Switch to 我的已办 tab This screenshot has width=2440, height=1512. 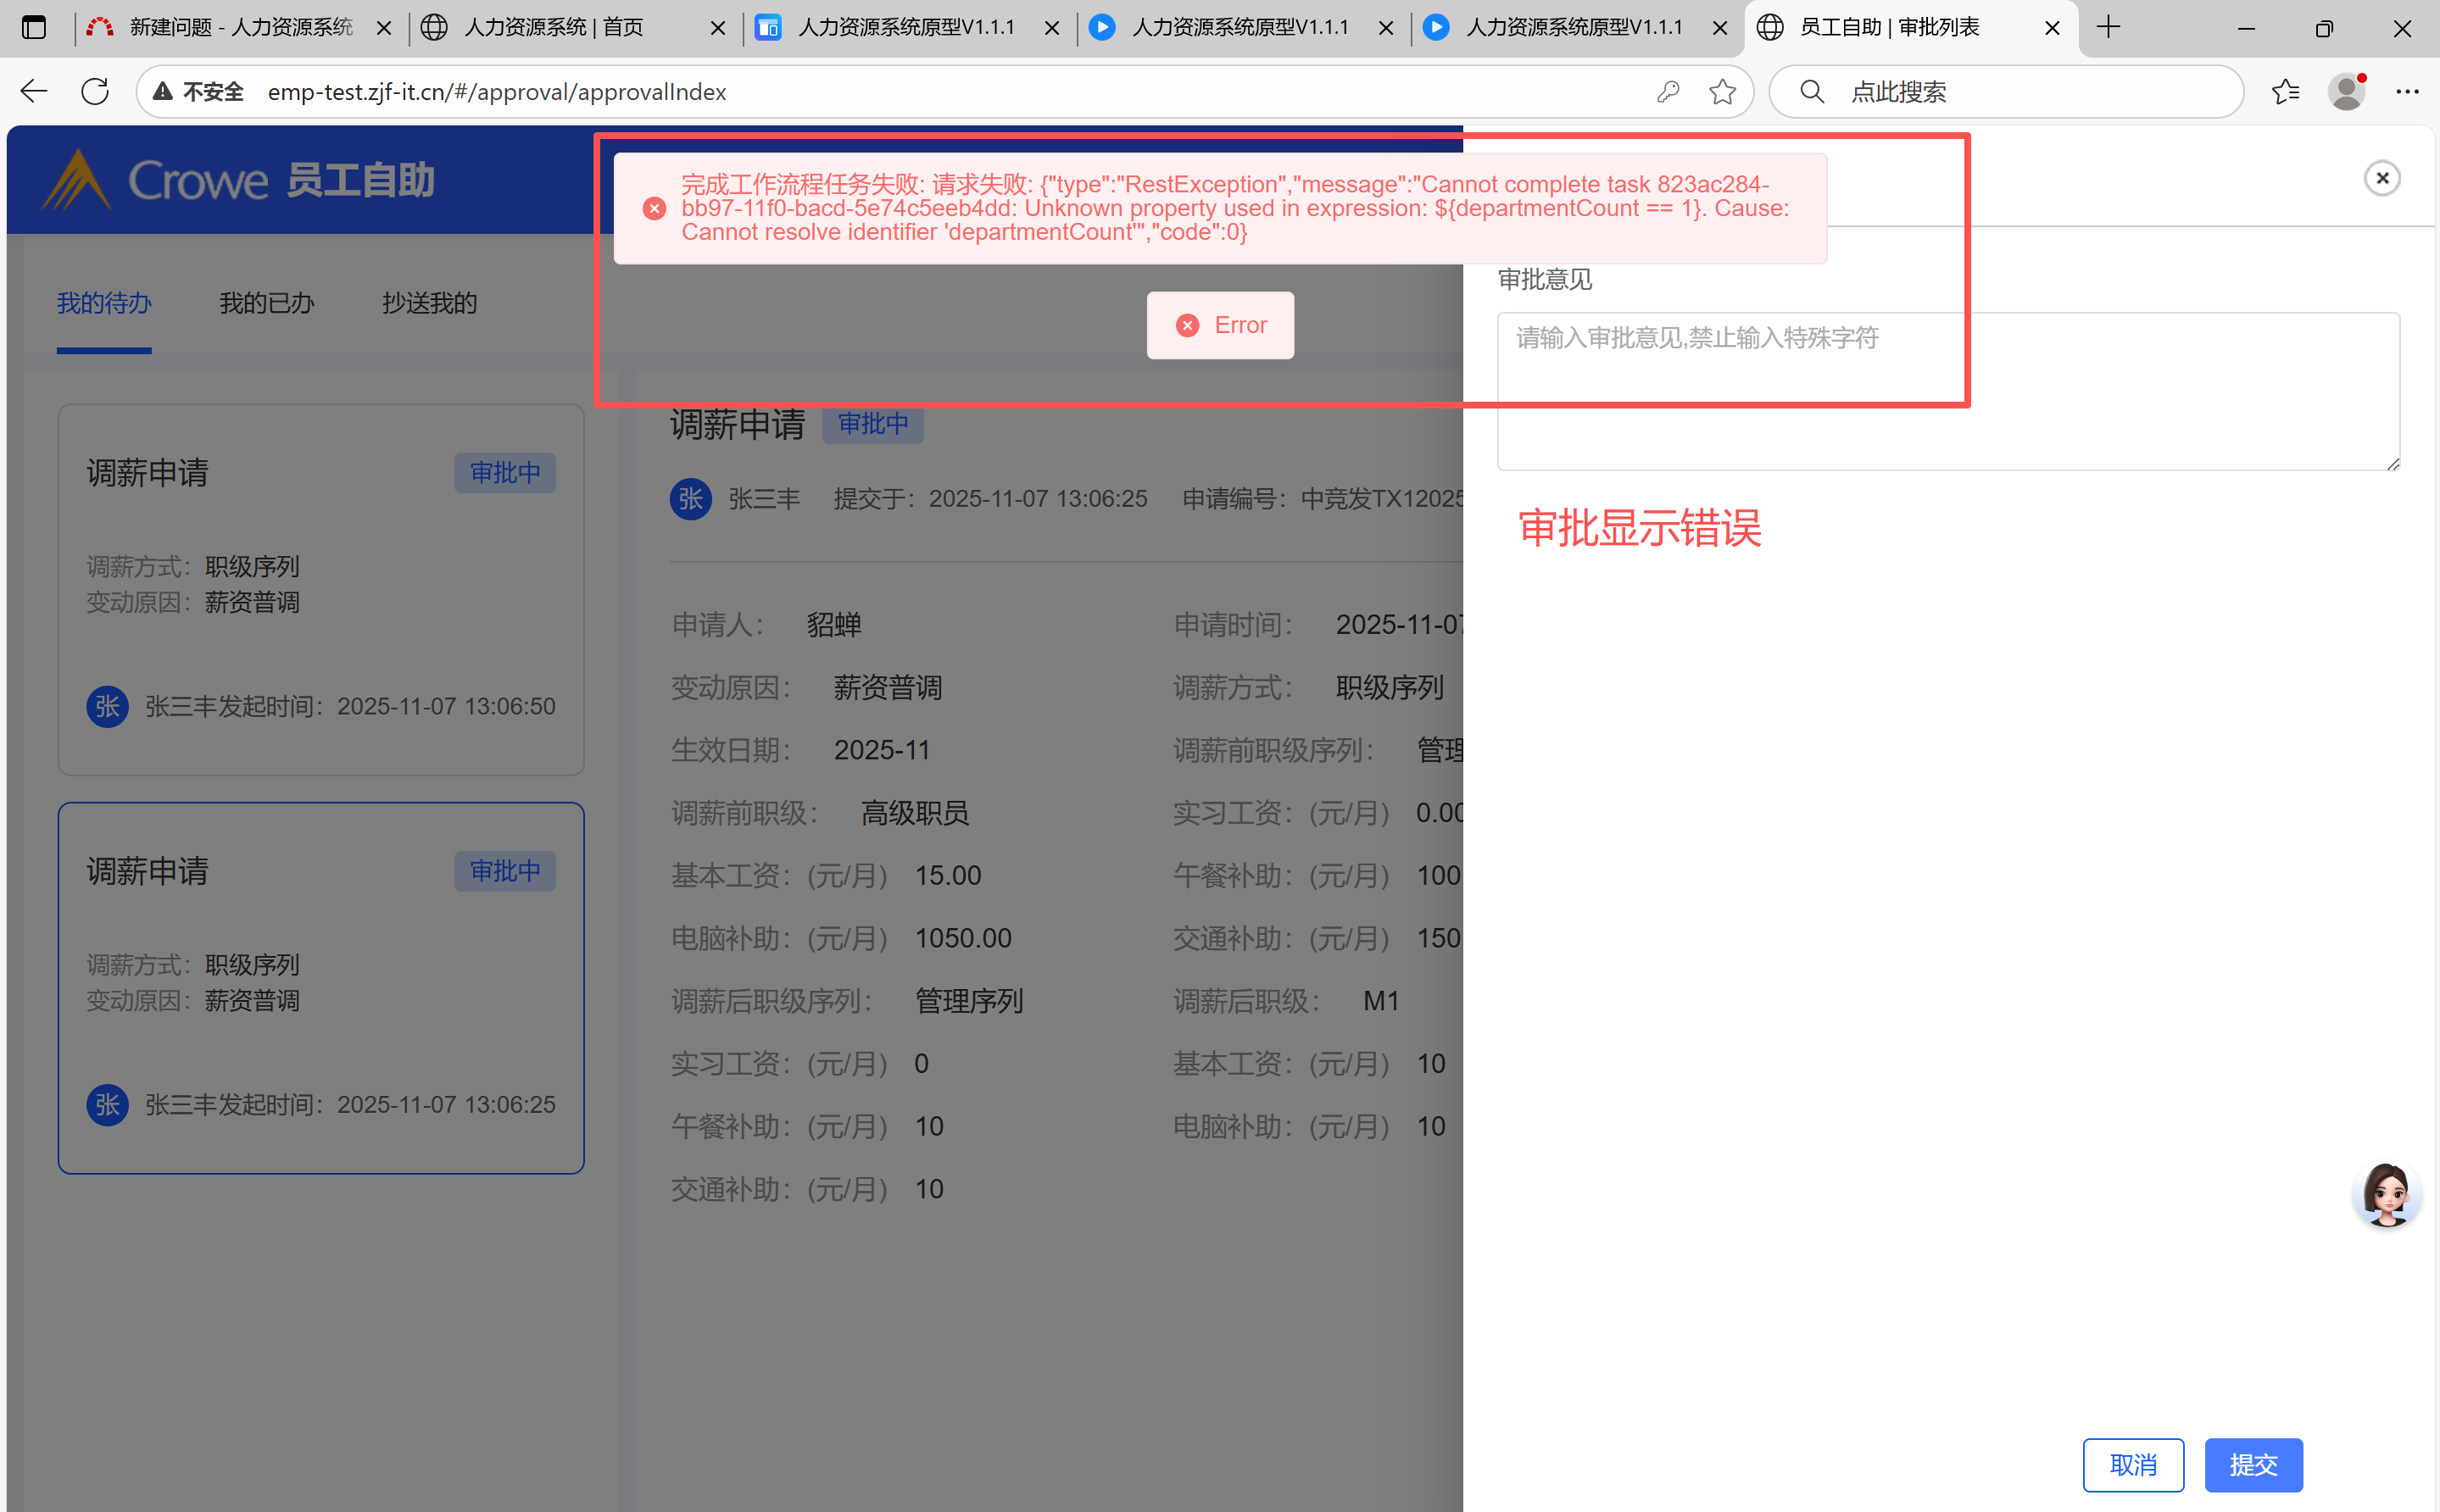tap(266, 303)
